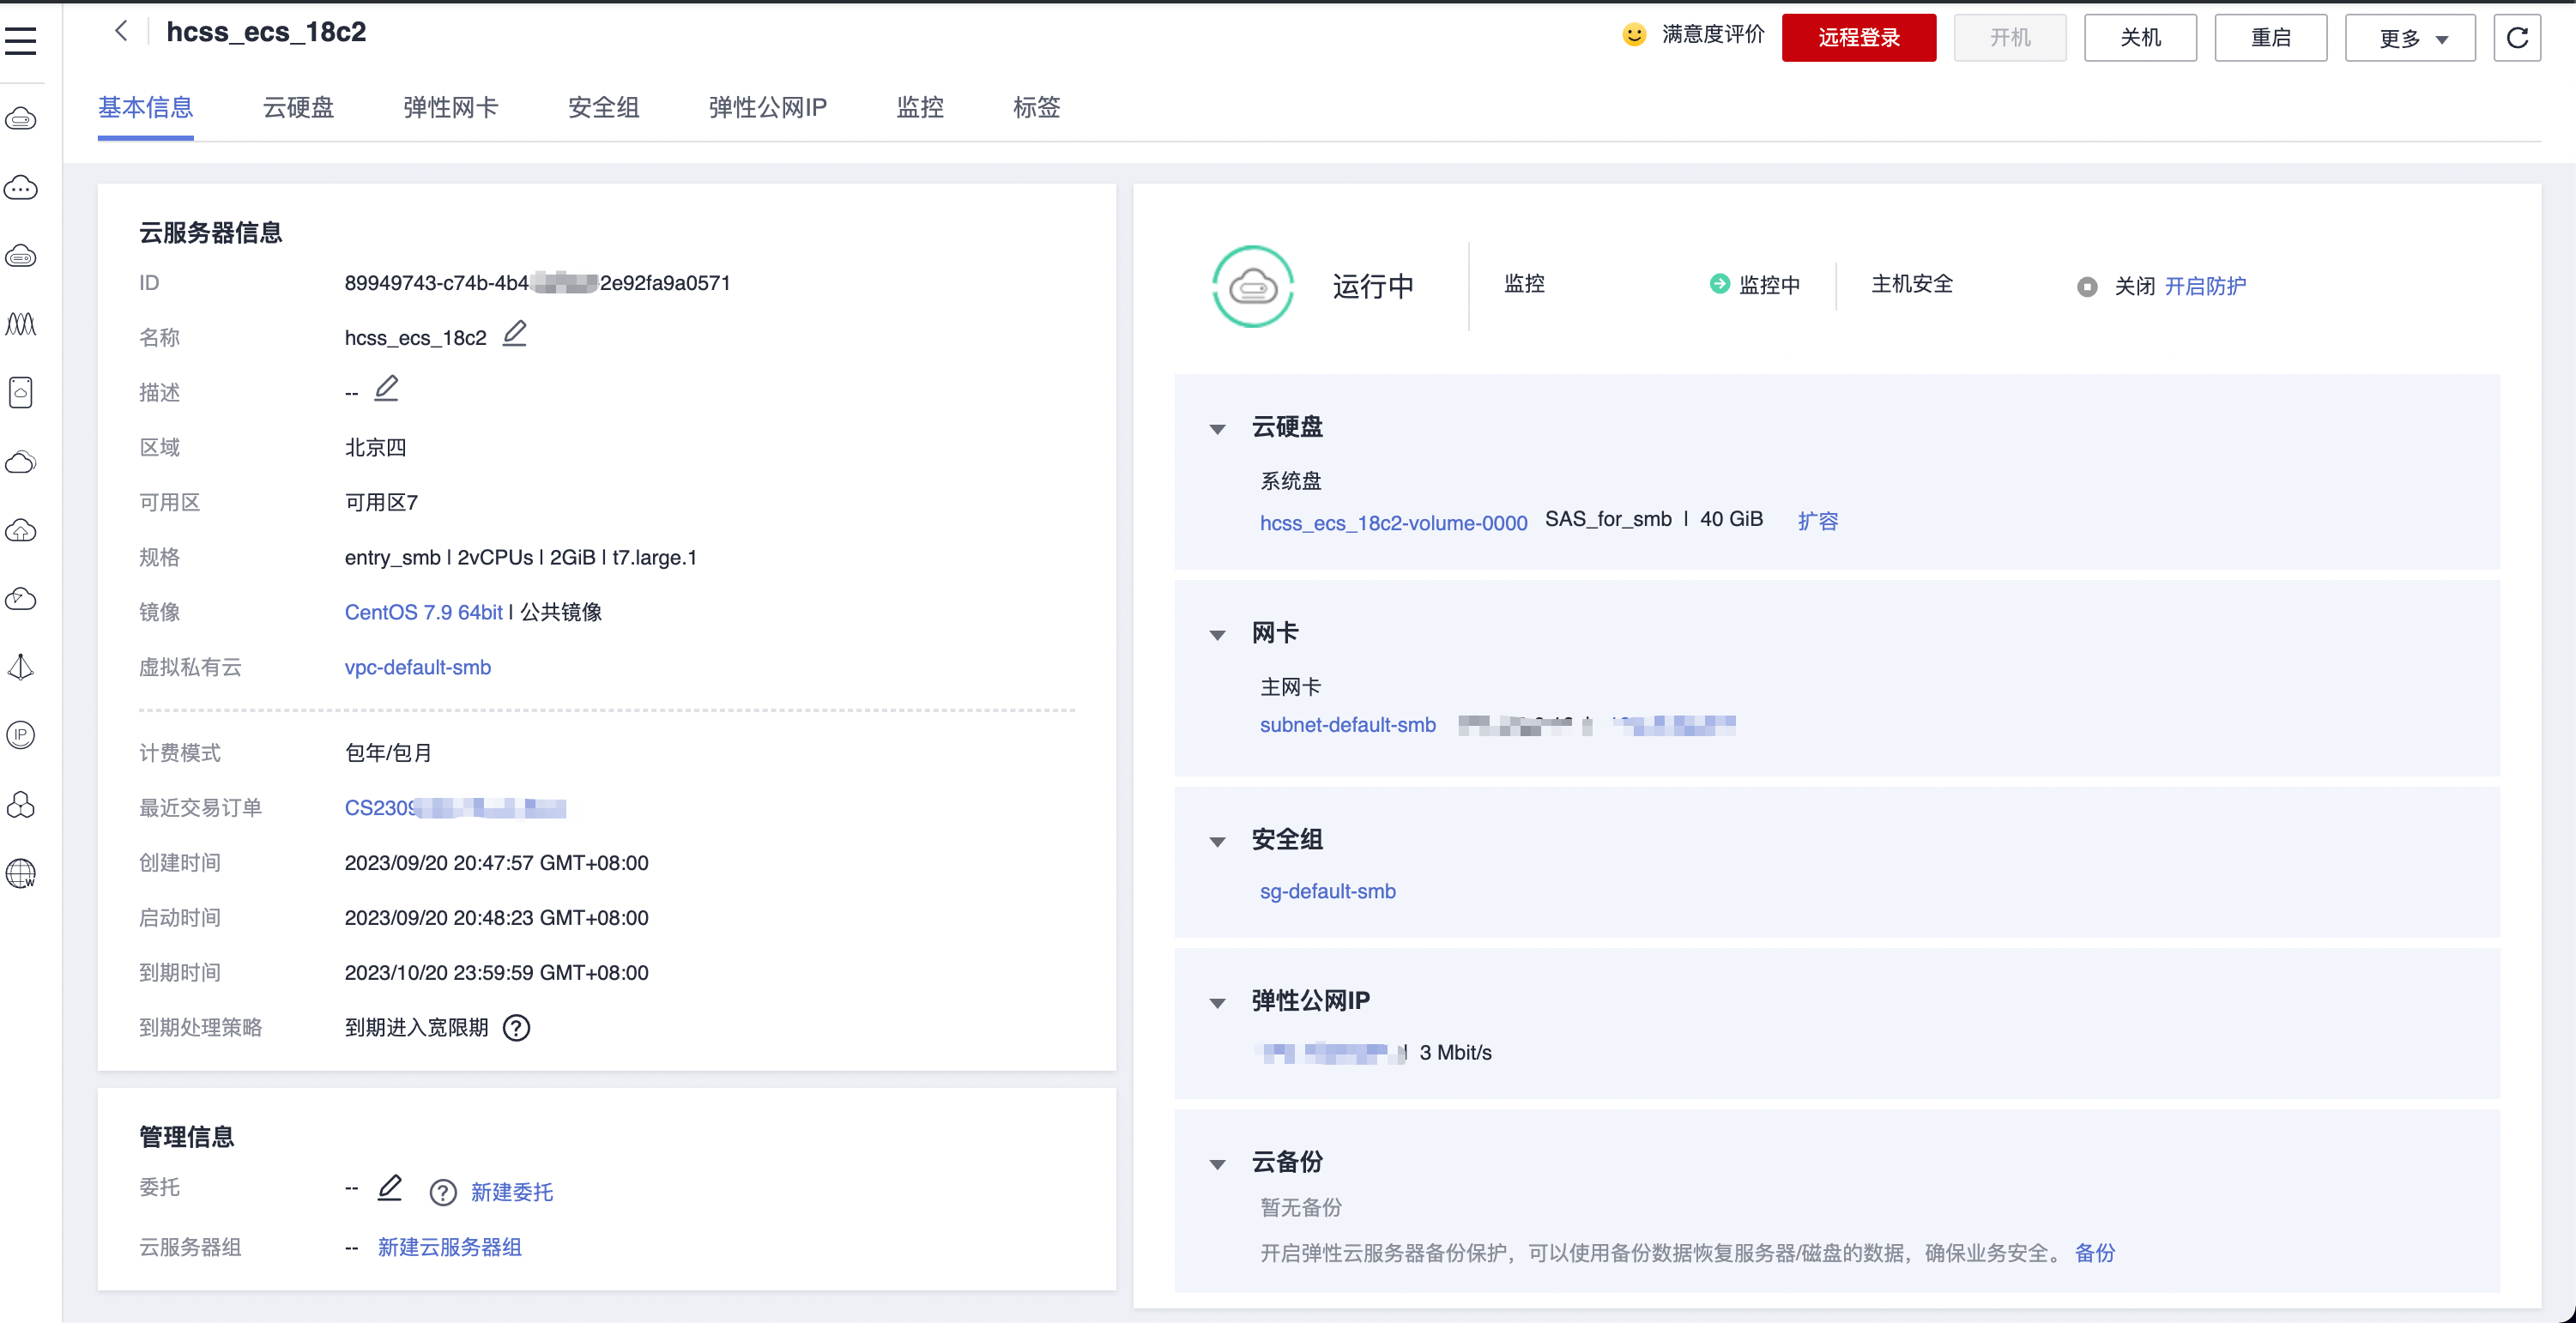
Task: Click the red 远程登录 button
Action: click(x=1859, y=38)
